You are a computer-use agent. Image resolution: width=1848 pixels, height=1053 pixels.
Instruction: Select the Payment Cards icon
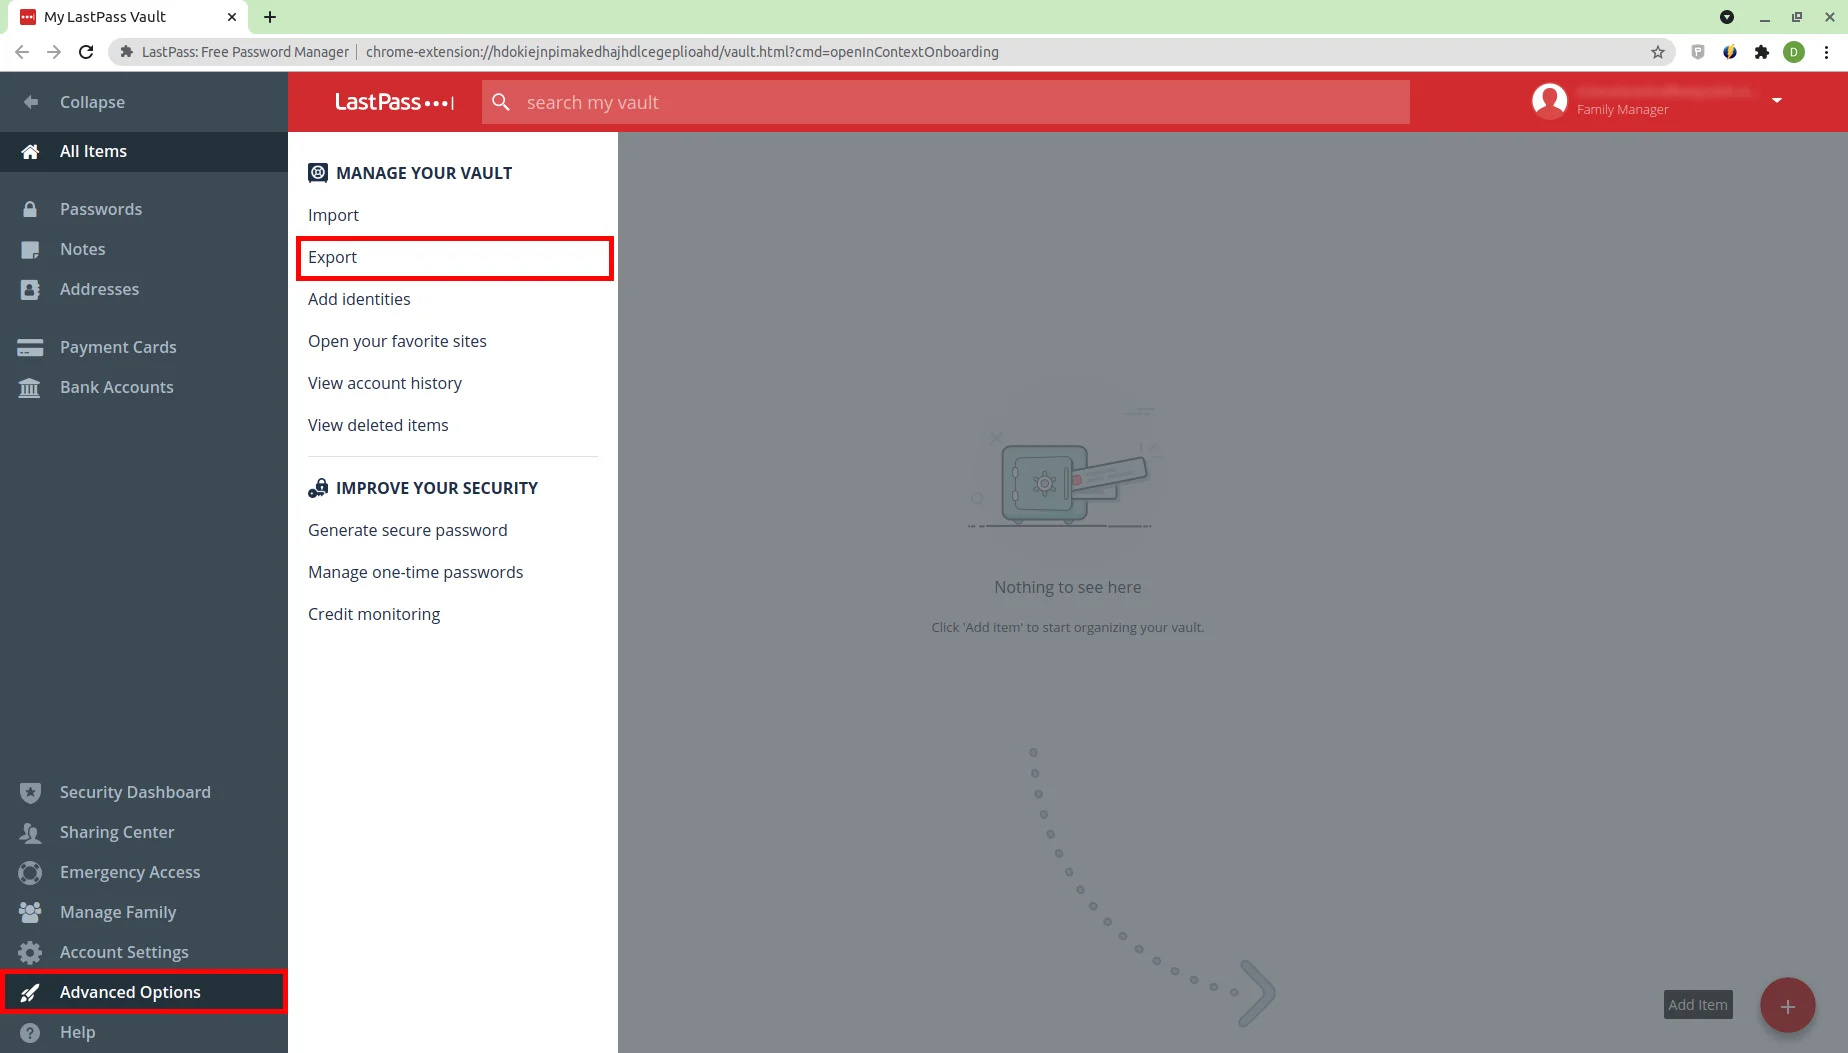(x=30, y=347)
